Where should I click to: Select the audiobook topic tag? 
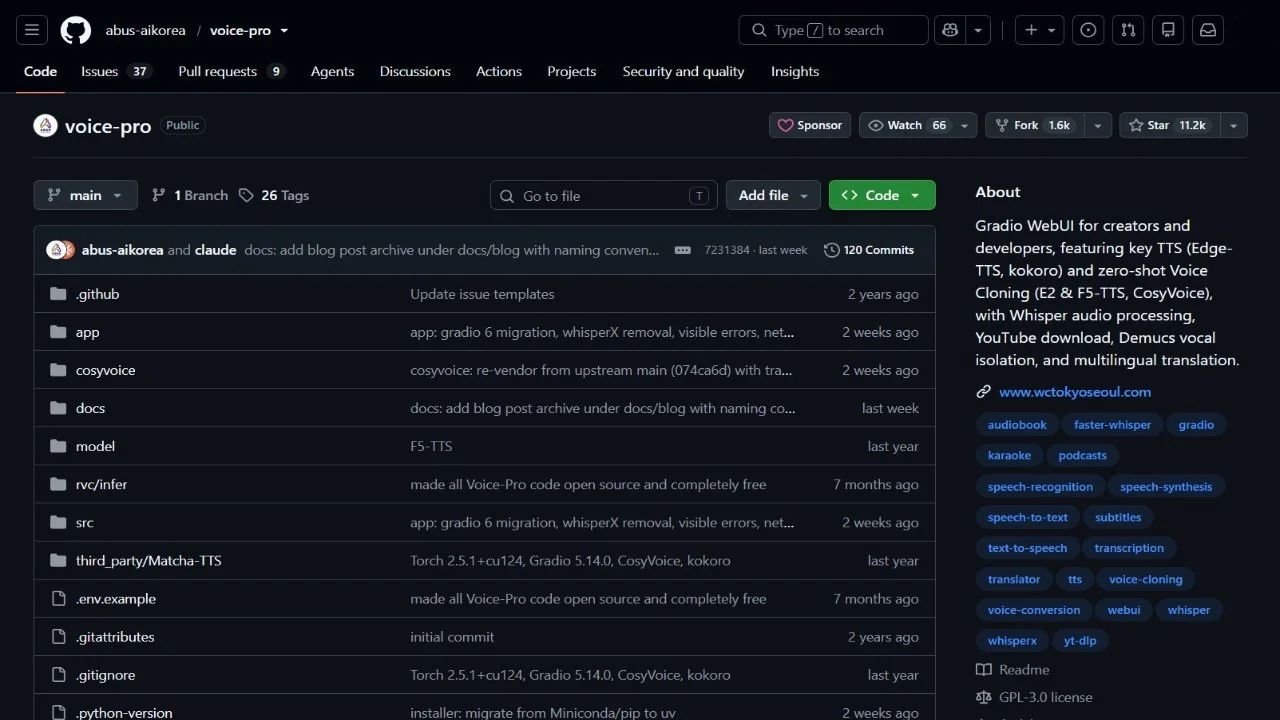coord(1017,425)
